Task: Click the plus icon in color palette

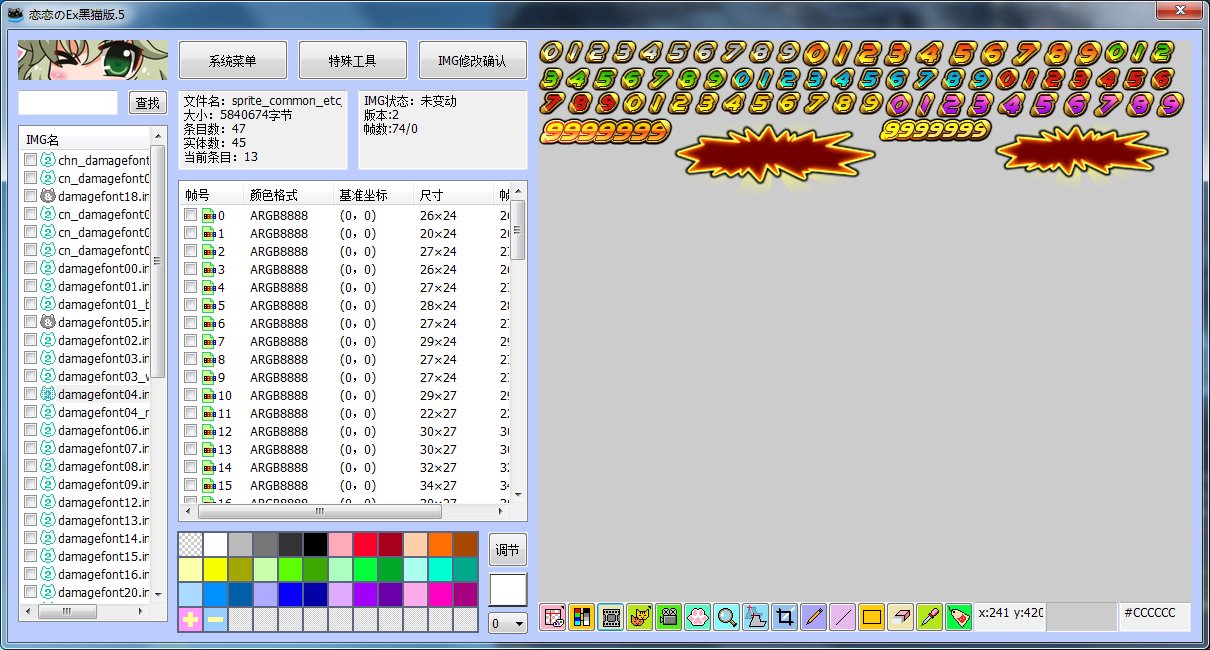Action: click(x=190, y=620)
